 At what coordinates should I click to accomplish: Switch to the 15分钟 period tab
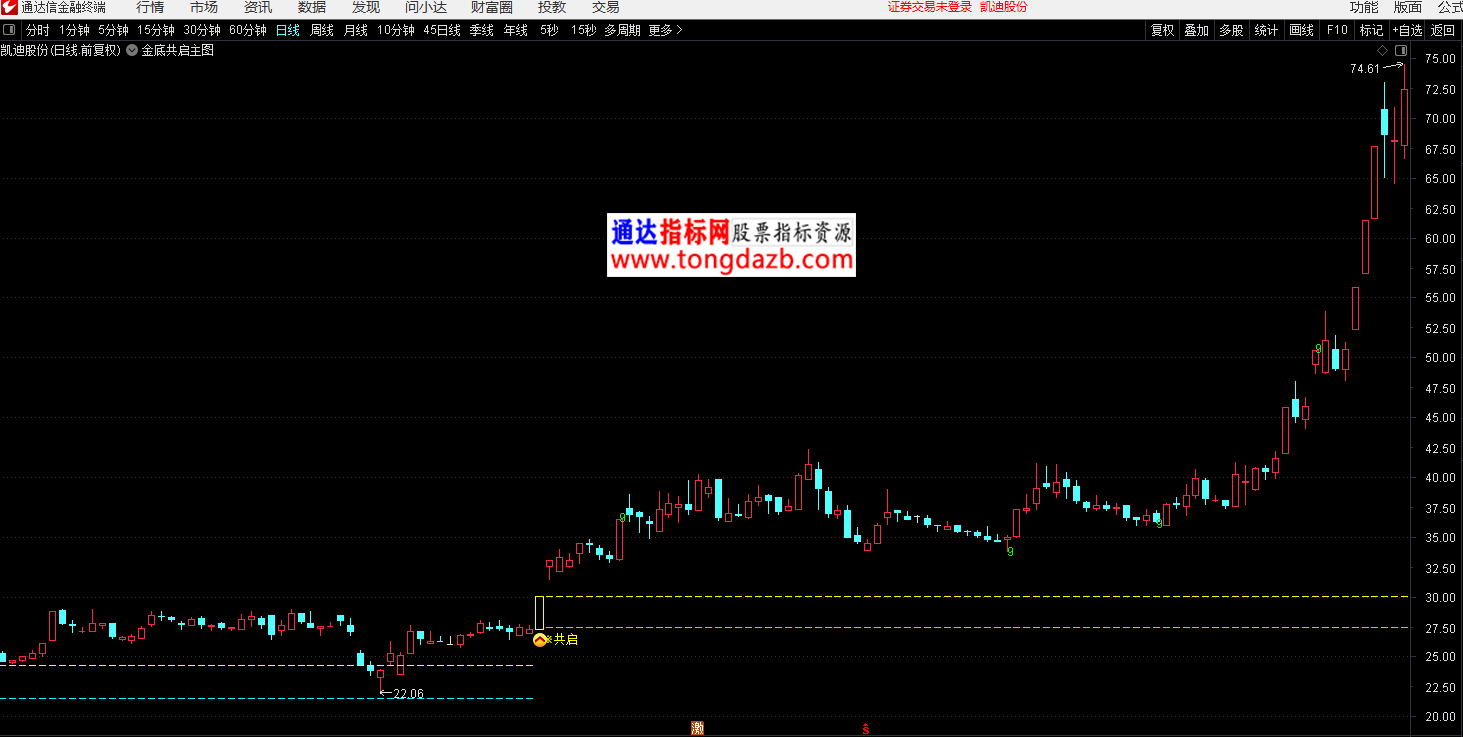pyautogui.click(x=156, y=30)
